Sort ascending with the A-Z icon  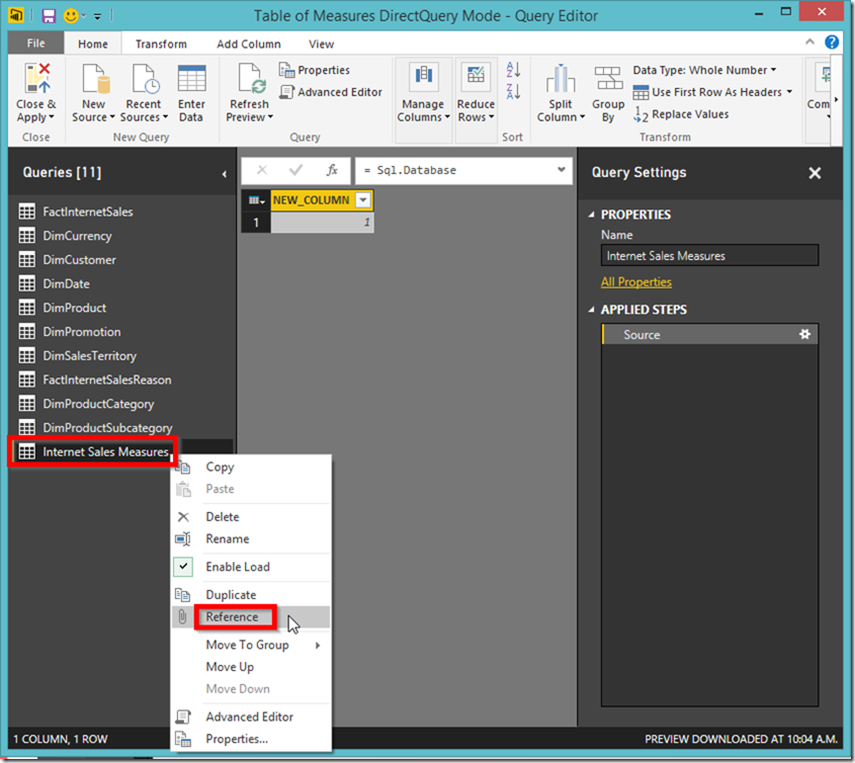coord(513,69)
